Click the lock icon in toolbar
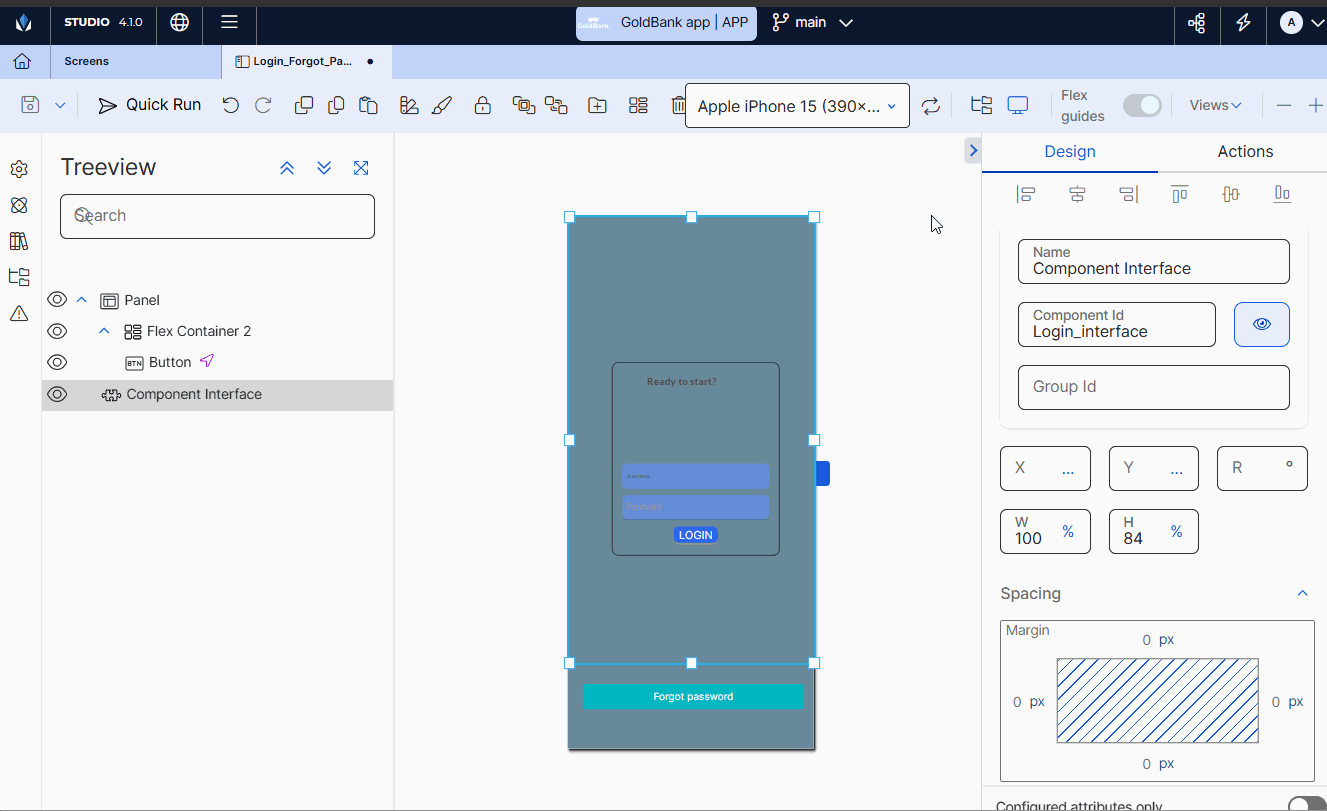This screenshot has width=1327, height=811. (x=483, y=106)
